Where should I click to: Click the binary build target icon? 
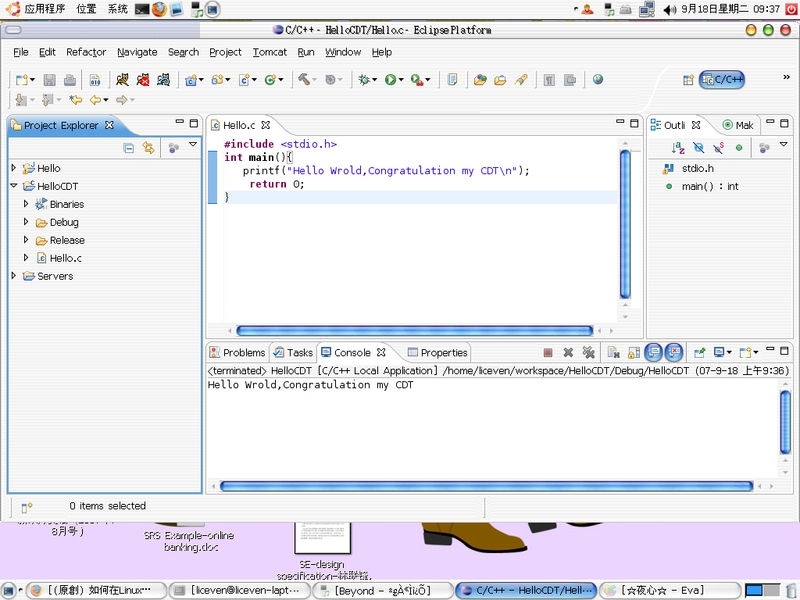[95, 80]
